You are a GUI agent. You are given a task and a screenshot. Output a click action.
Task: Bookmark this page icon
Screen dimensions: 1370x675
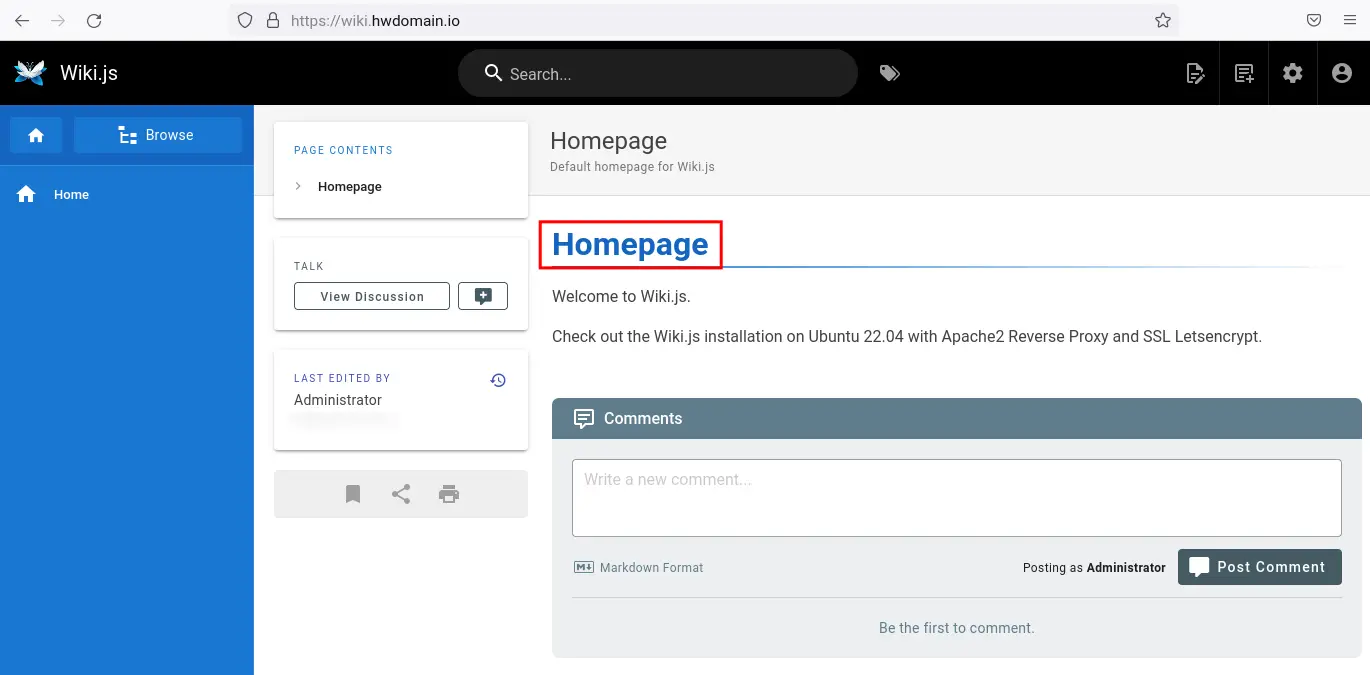(x=353, y=494)
